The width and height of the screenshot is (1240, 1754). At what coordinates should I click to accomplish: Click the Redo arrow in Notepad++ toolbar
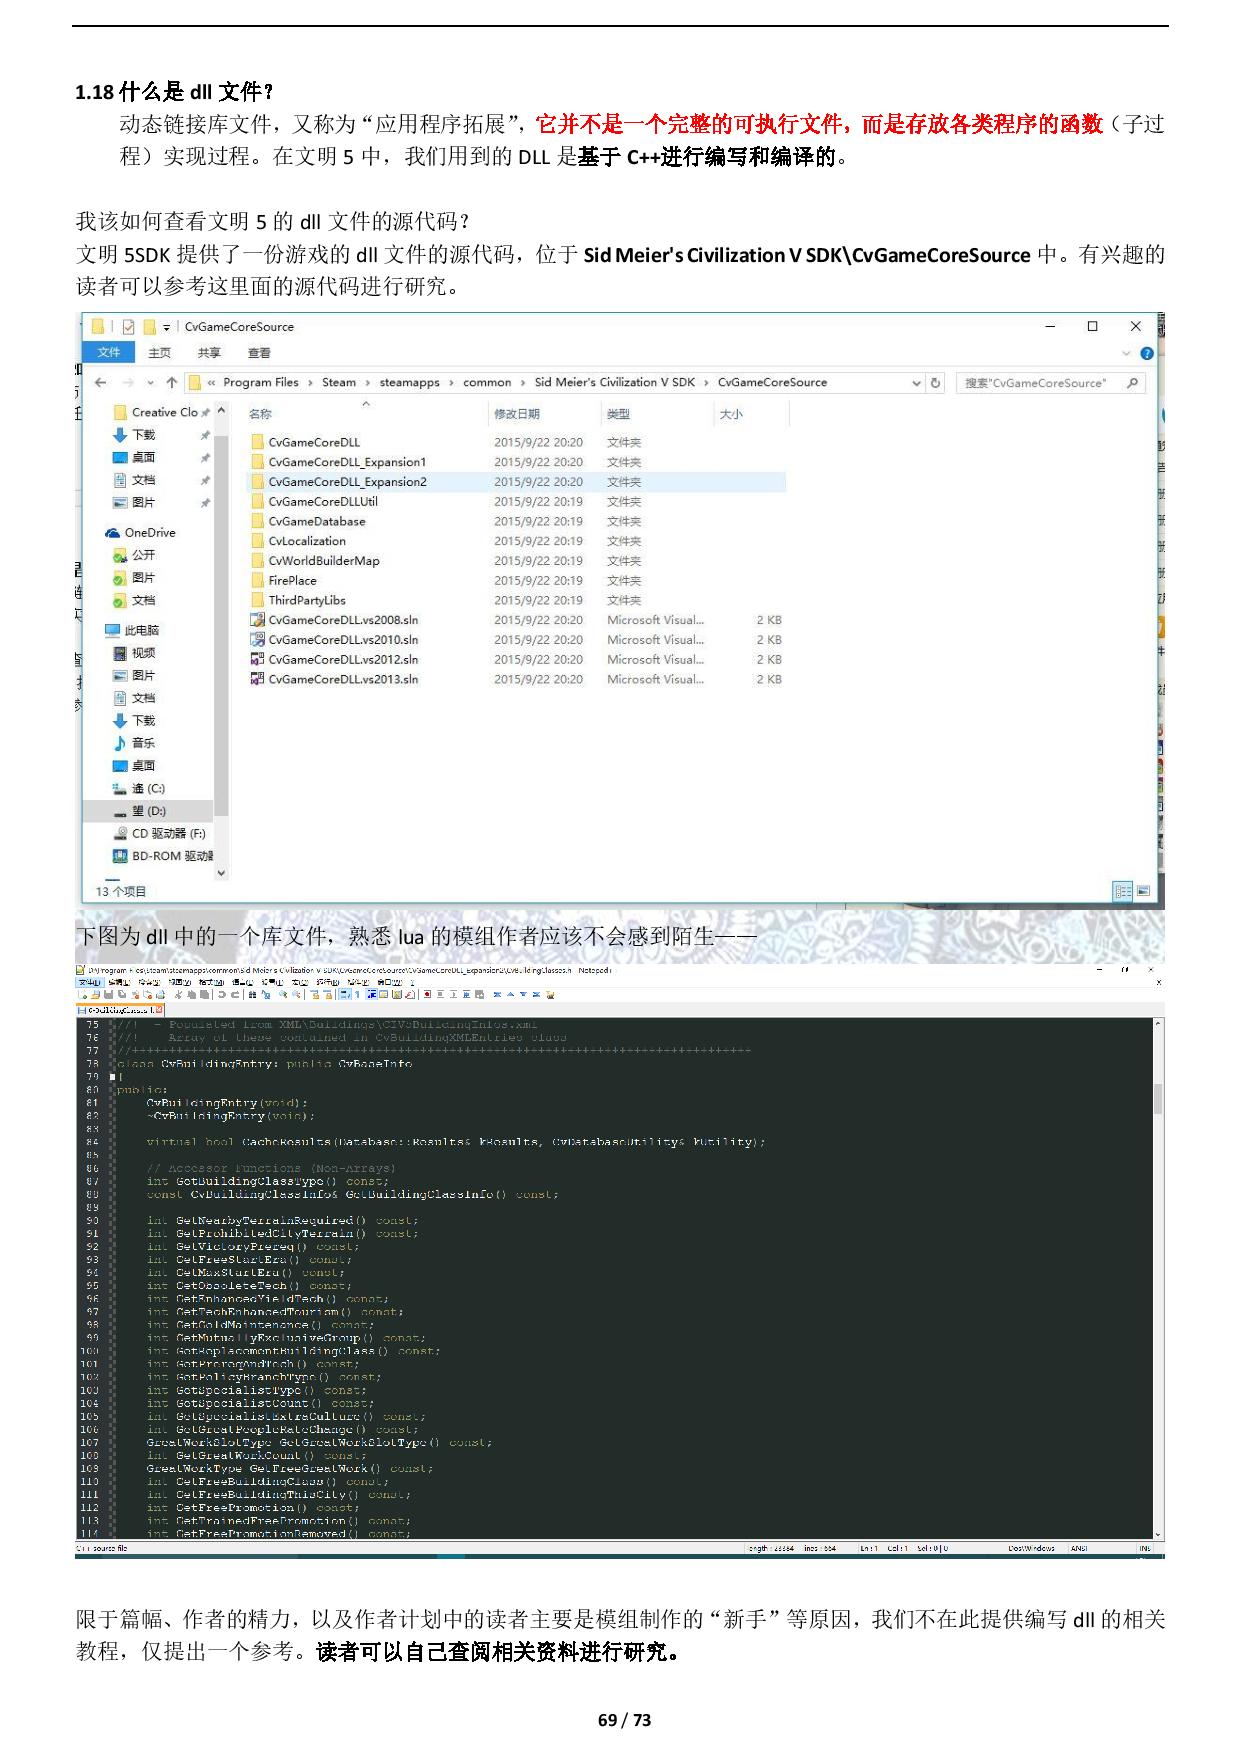pyautogui.click(x=235, y=995)
